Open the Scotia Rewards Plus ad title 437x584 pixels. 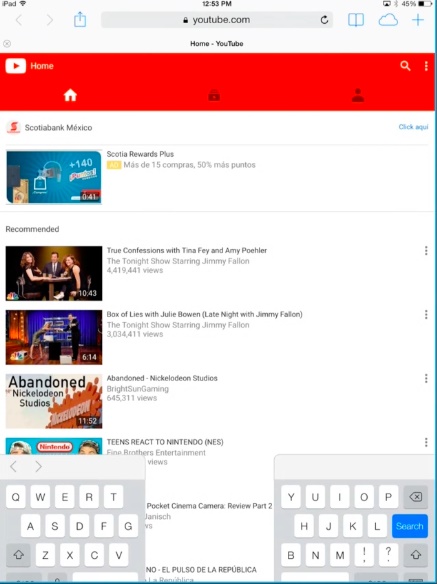[140, 154]
